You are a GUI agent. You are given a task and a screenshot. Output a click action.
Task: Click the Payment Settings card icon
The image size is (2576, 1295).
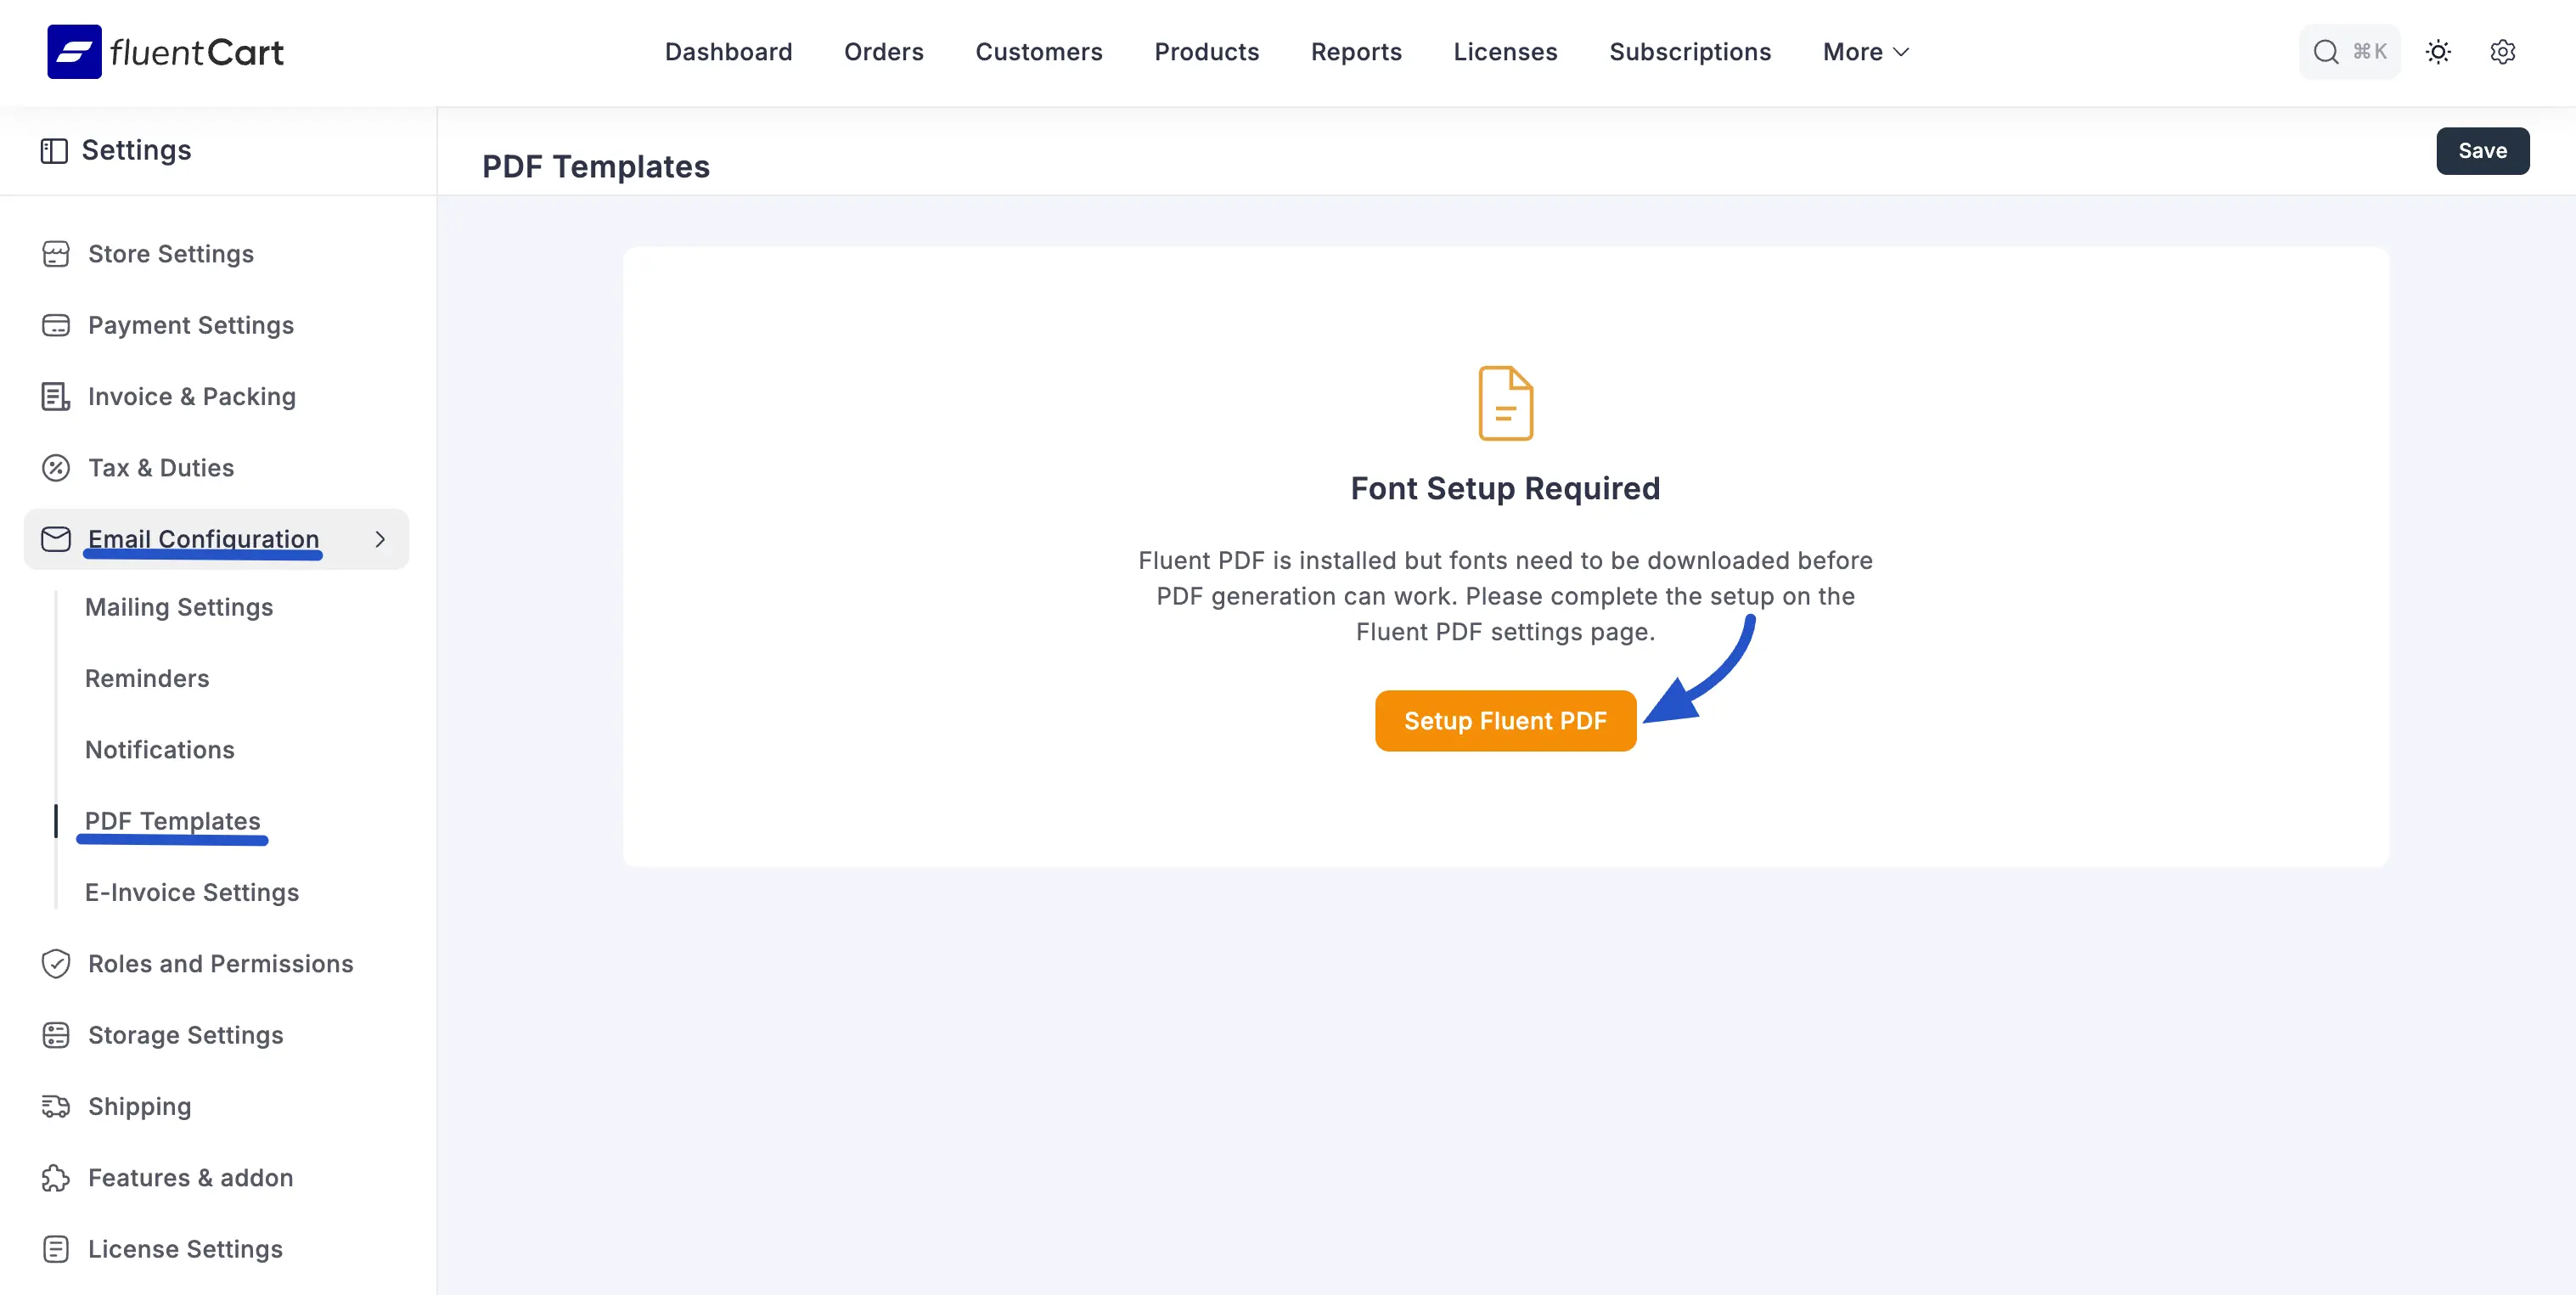[56, 325]
